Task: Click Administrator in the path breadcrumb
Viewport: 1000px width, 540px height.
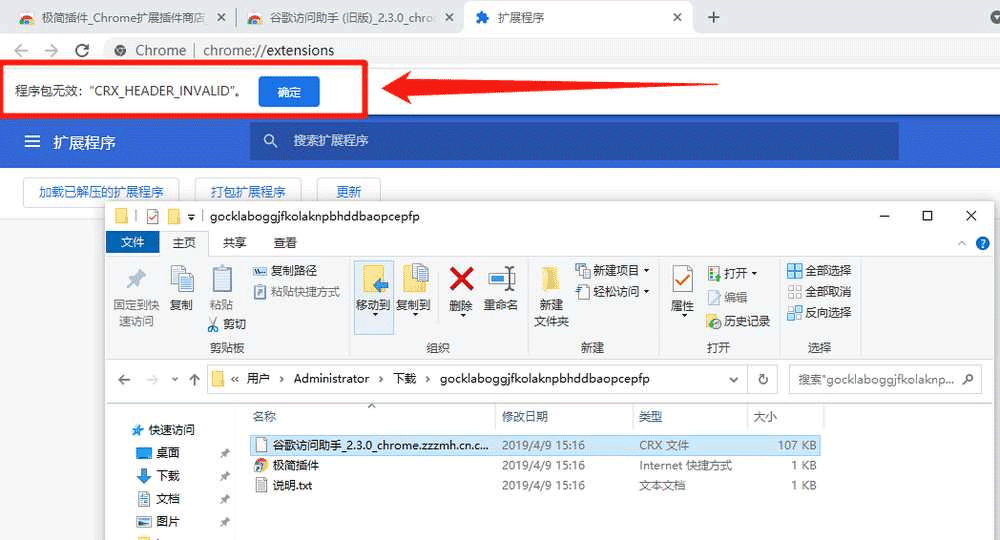Action: 332,379
